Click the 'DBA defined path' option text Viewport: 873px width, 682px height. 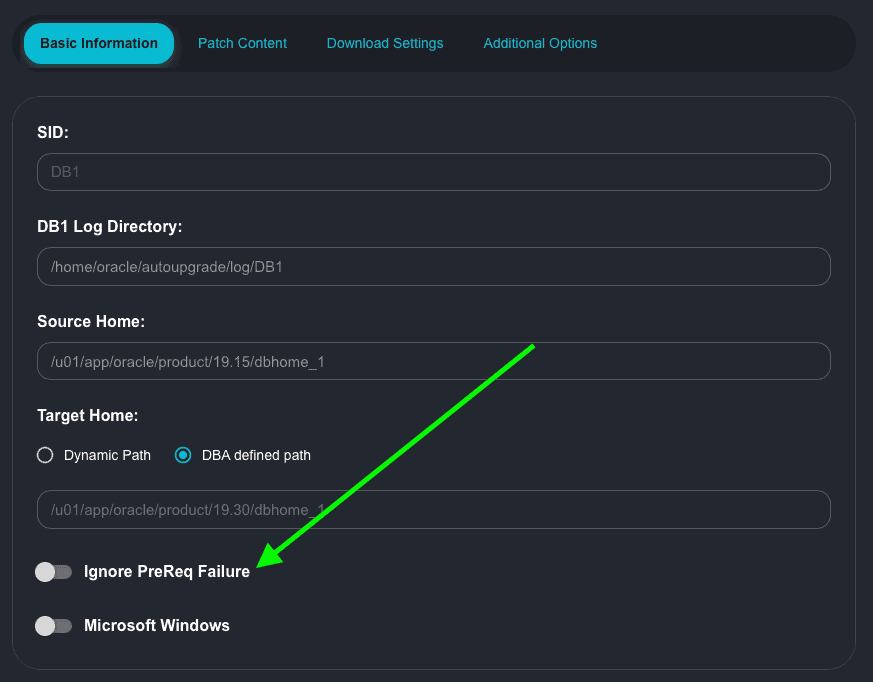pos(256,455)
